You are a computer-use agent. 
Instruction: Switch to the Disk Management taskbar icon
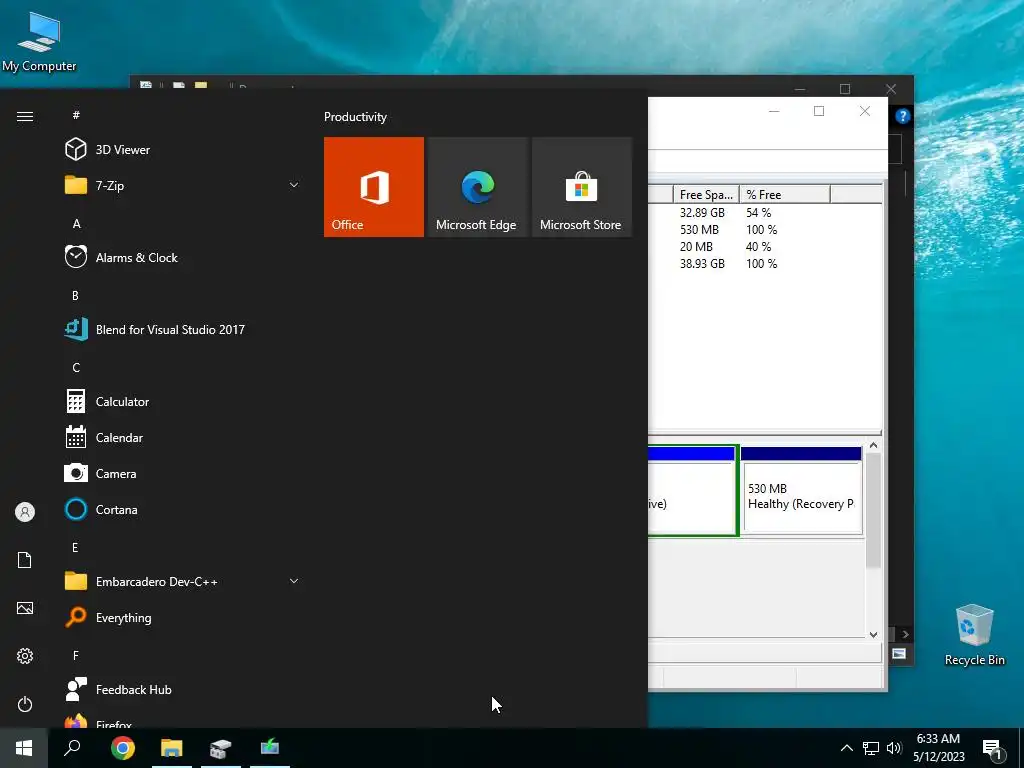(221, 748)
